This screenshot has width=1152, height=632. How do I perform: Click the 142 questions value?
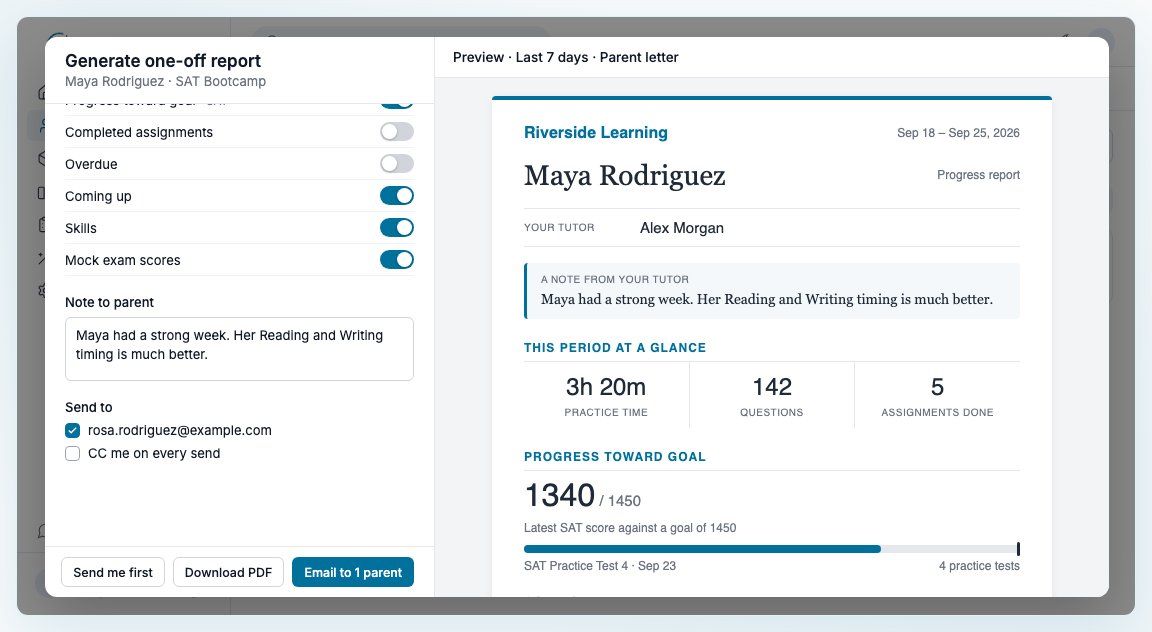point(771,387)
